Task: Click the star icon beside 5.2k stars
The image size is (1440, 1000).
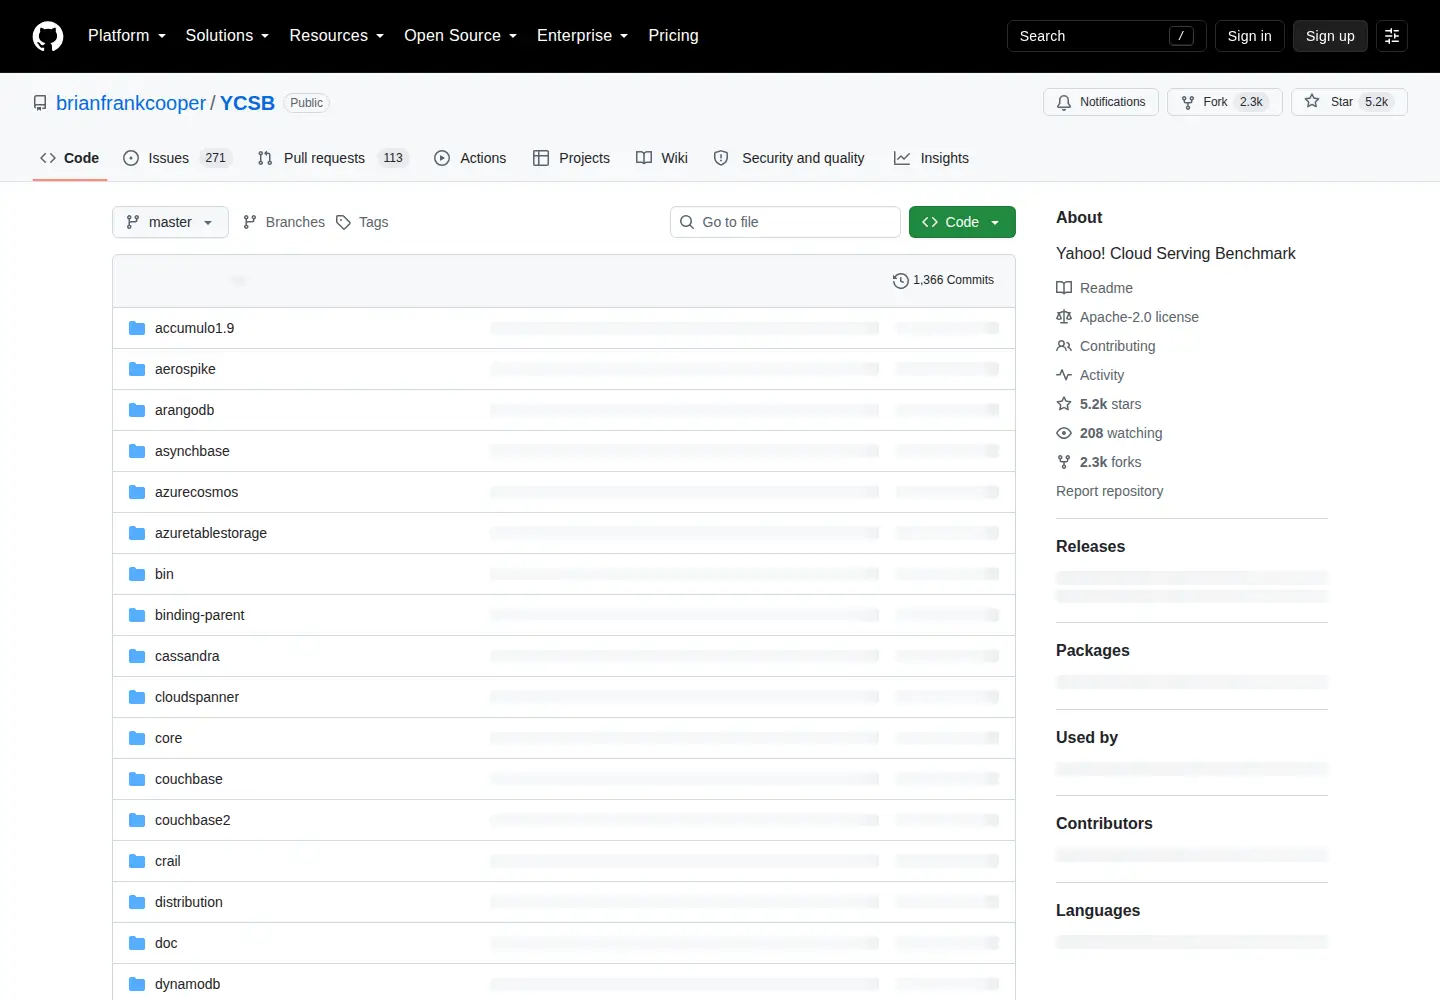Action: 1064,404
